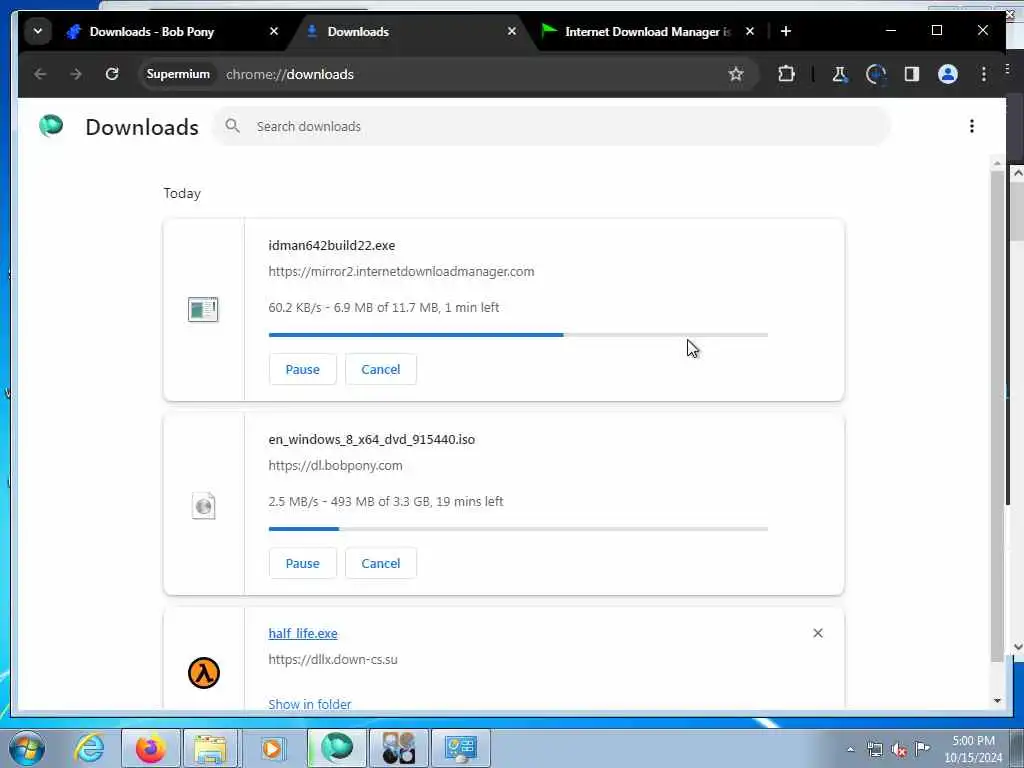Click the muted volume tray icon
Screen dimensions: 1024x768
(x=899, y=750)
